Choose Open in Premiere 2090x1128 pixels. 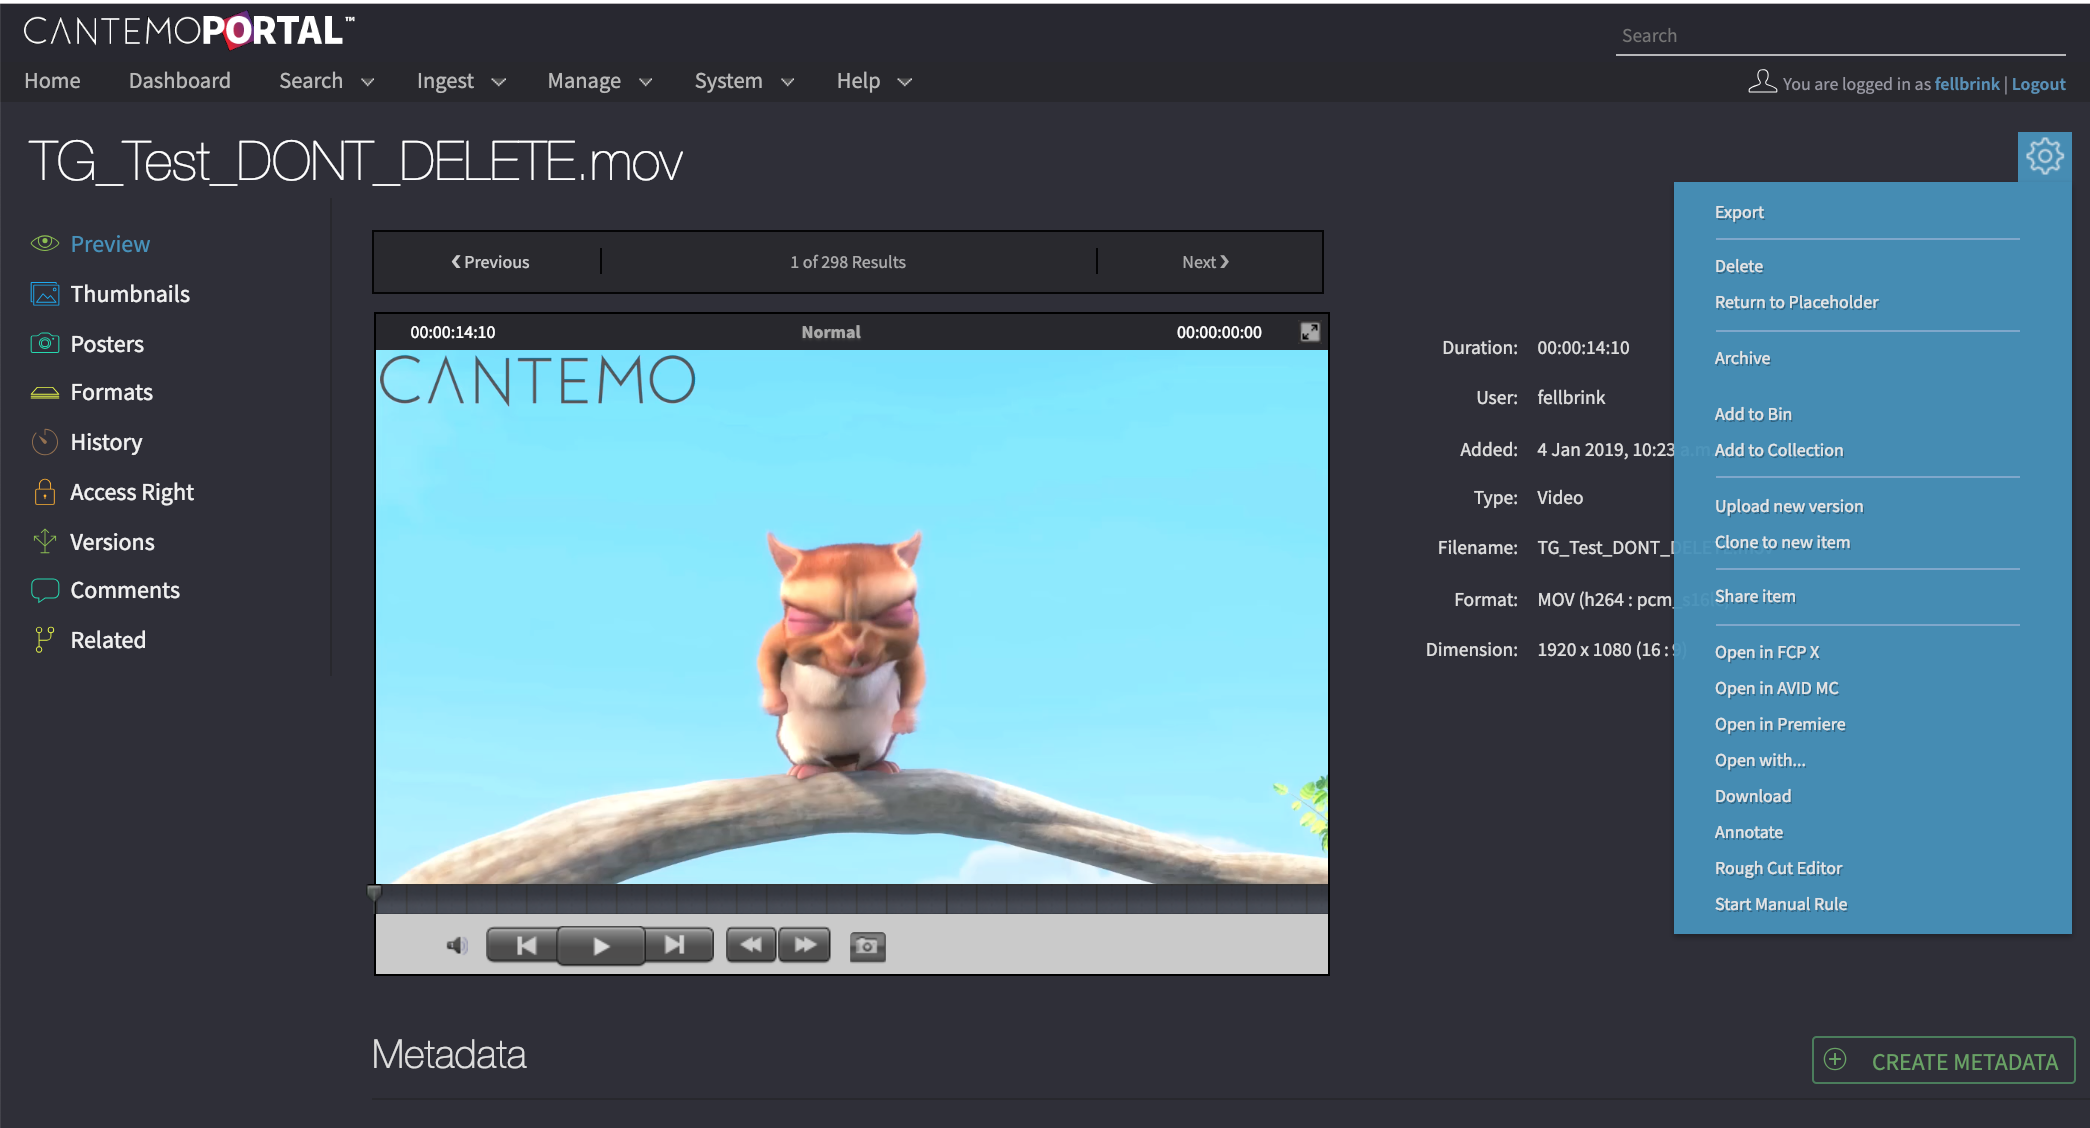pos(1780,724)
